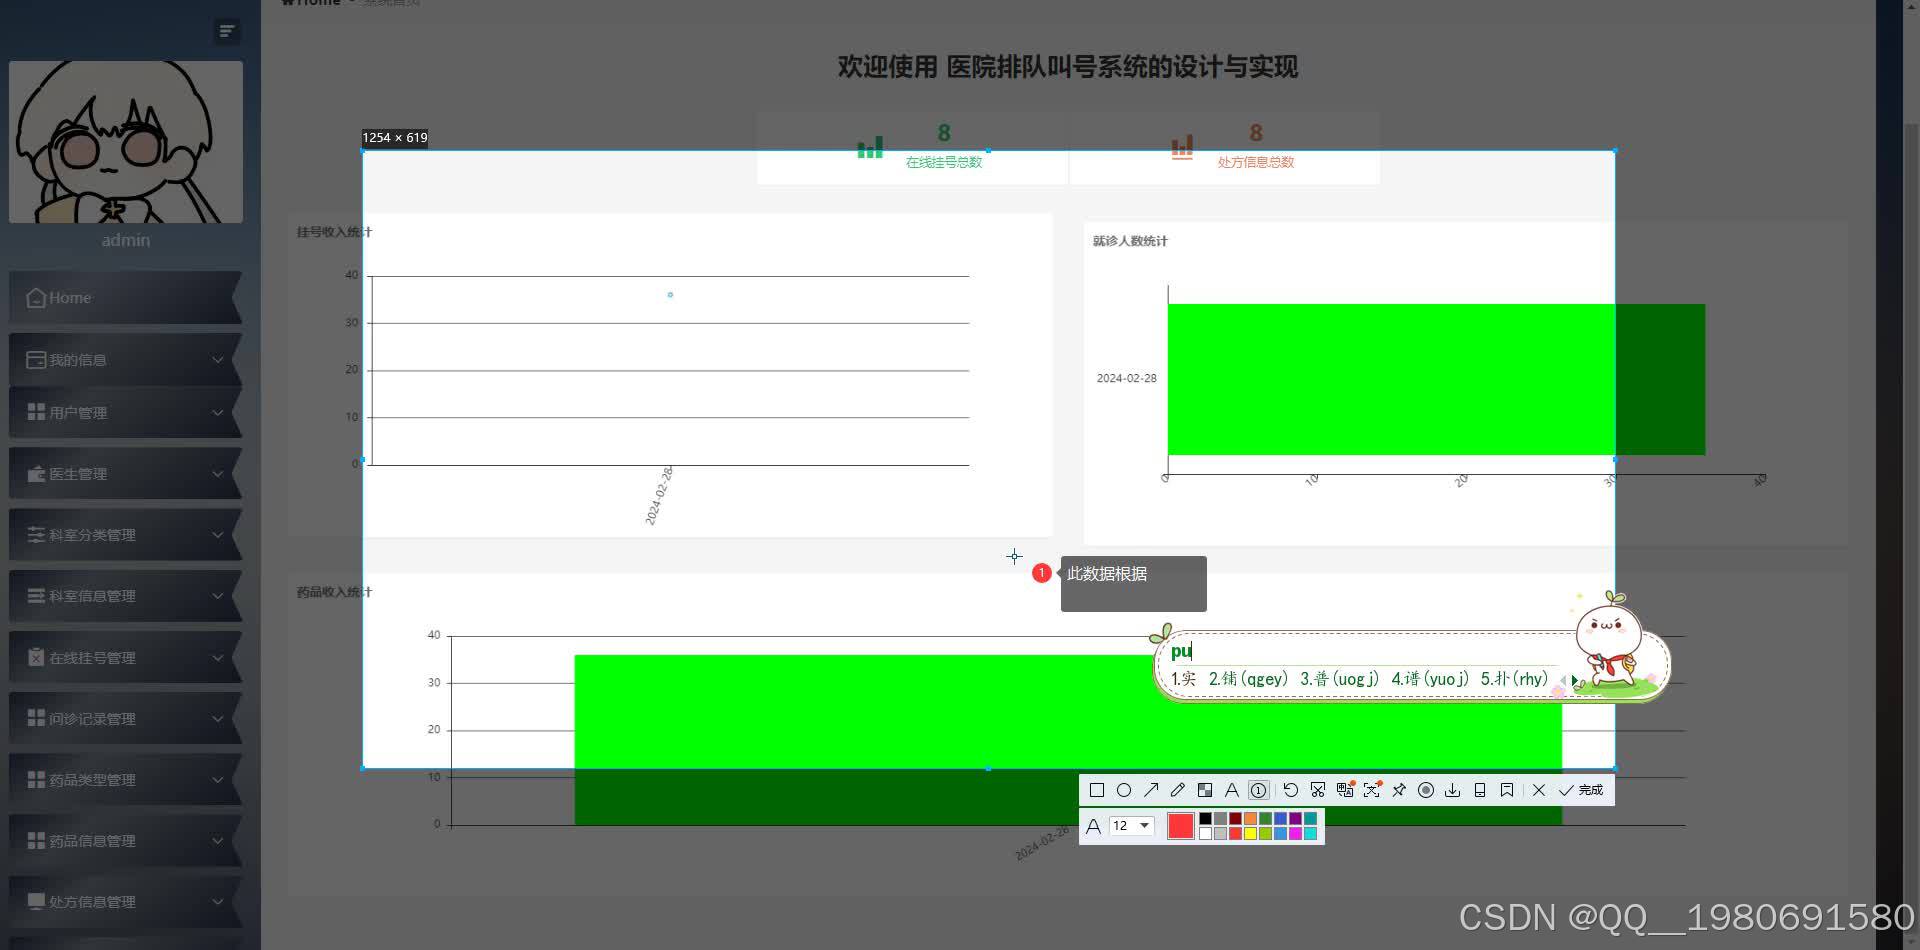Screen dimensions: 1920x950
Task: Select the pencil drawing tool
Action: coord(1178,790)
